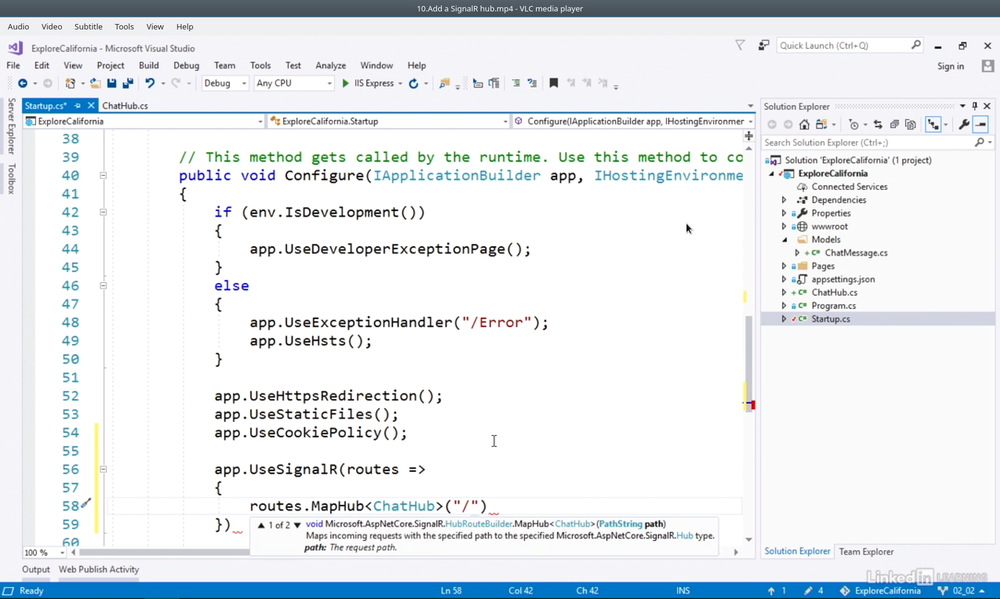Toggle auto hide pin on Solution Explorer

click(x=974, y=106)
